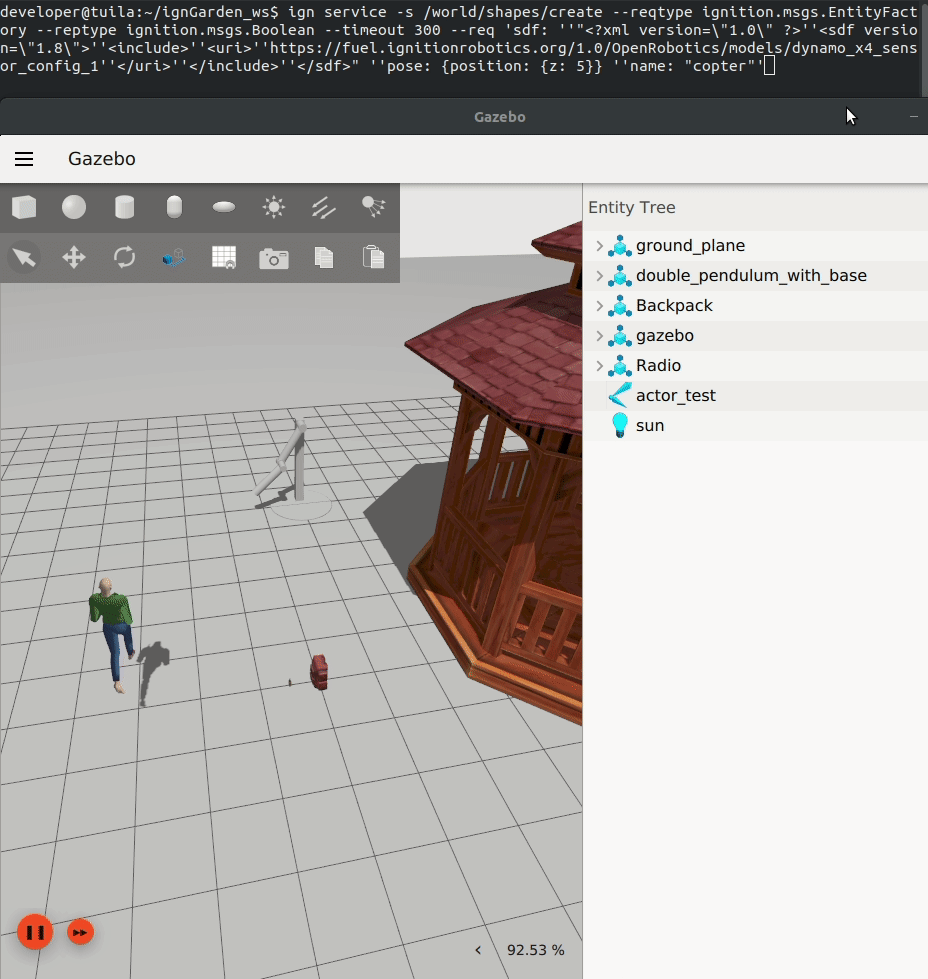Add a spot light
The width and height of the screenshot is (928, 979).
point(373,207)
